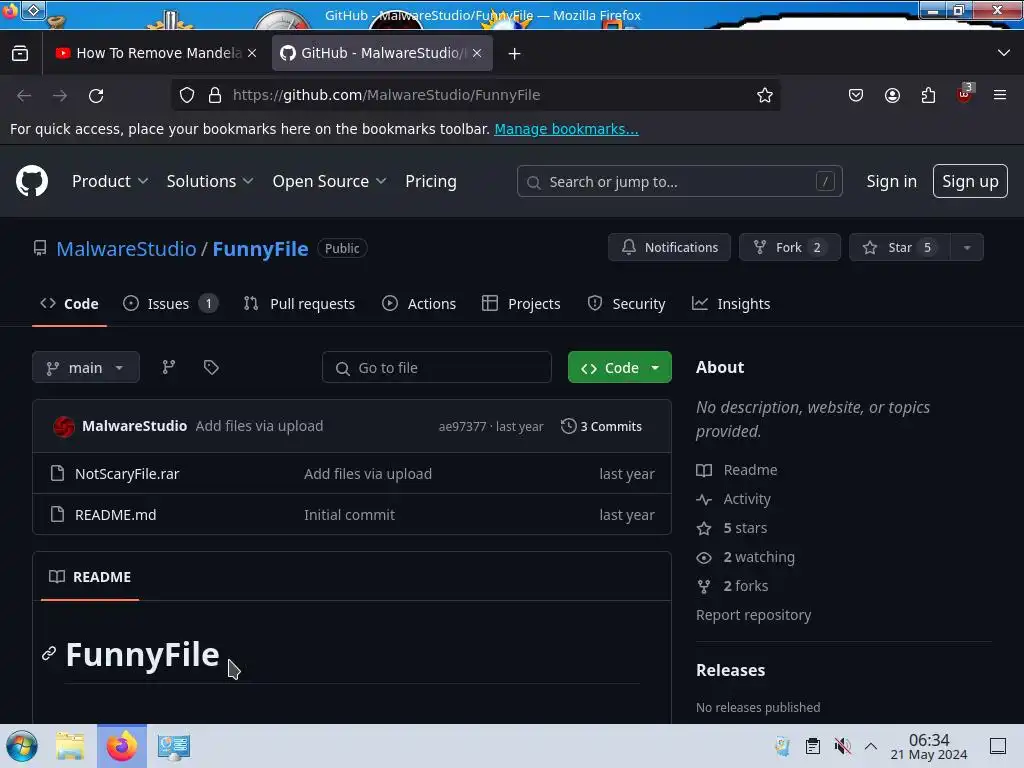This screenshot has height=768, width=1024.
Task: Click the Go to file search field
Action: 436,367
